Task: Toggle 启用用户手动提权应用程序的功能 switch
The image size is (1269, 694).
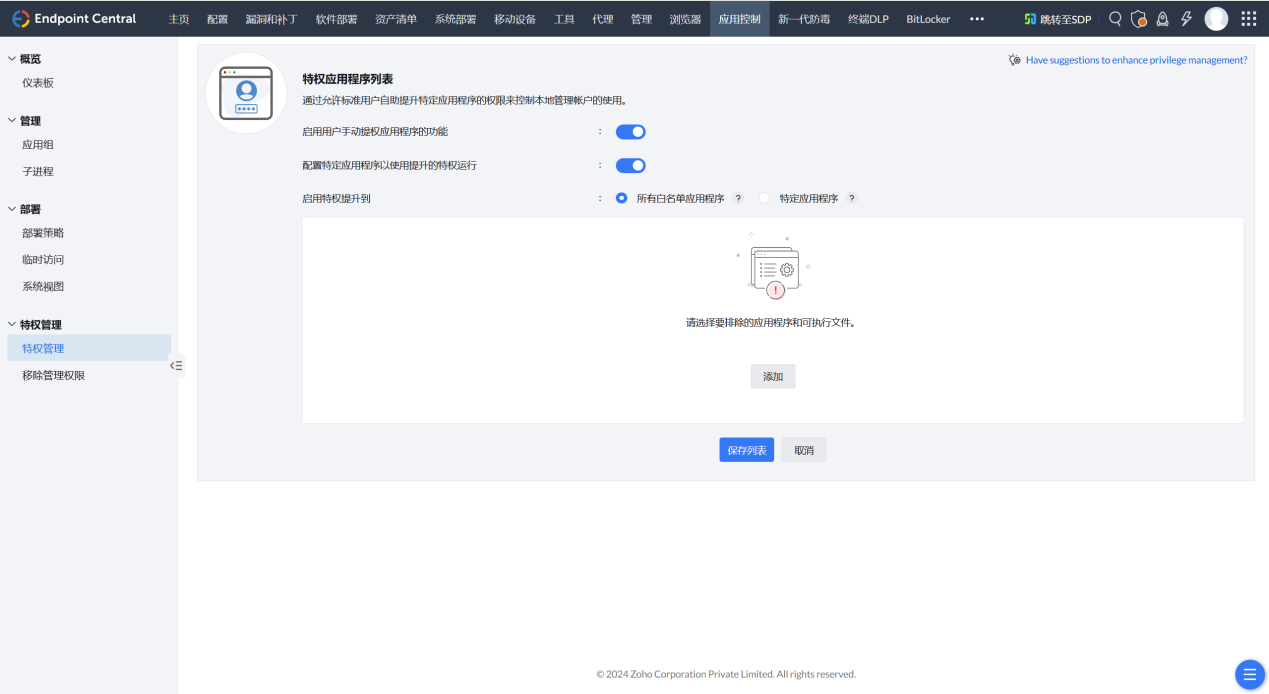Action: pos(630,132)
